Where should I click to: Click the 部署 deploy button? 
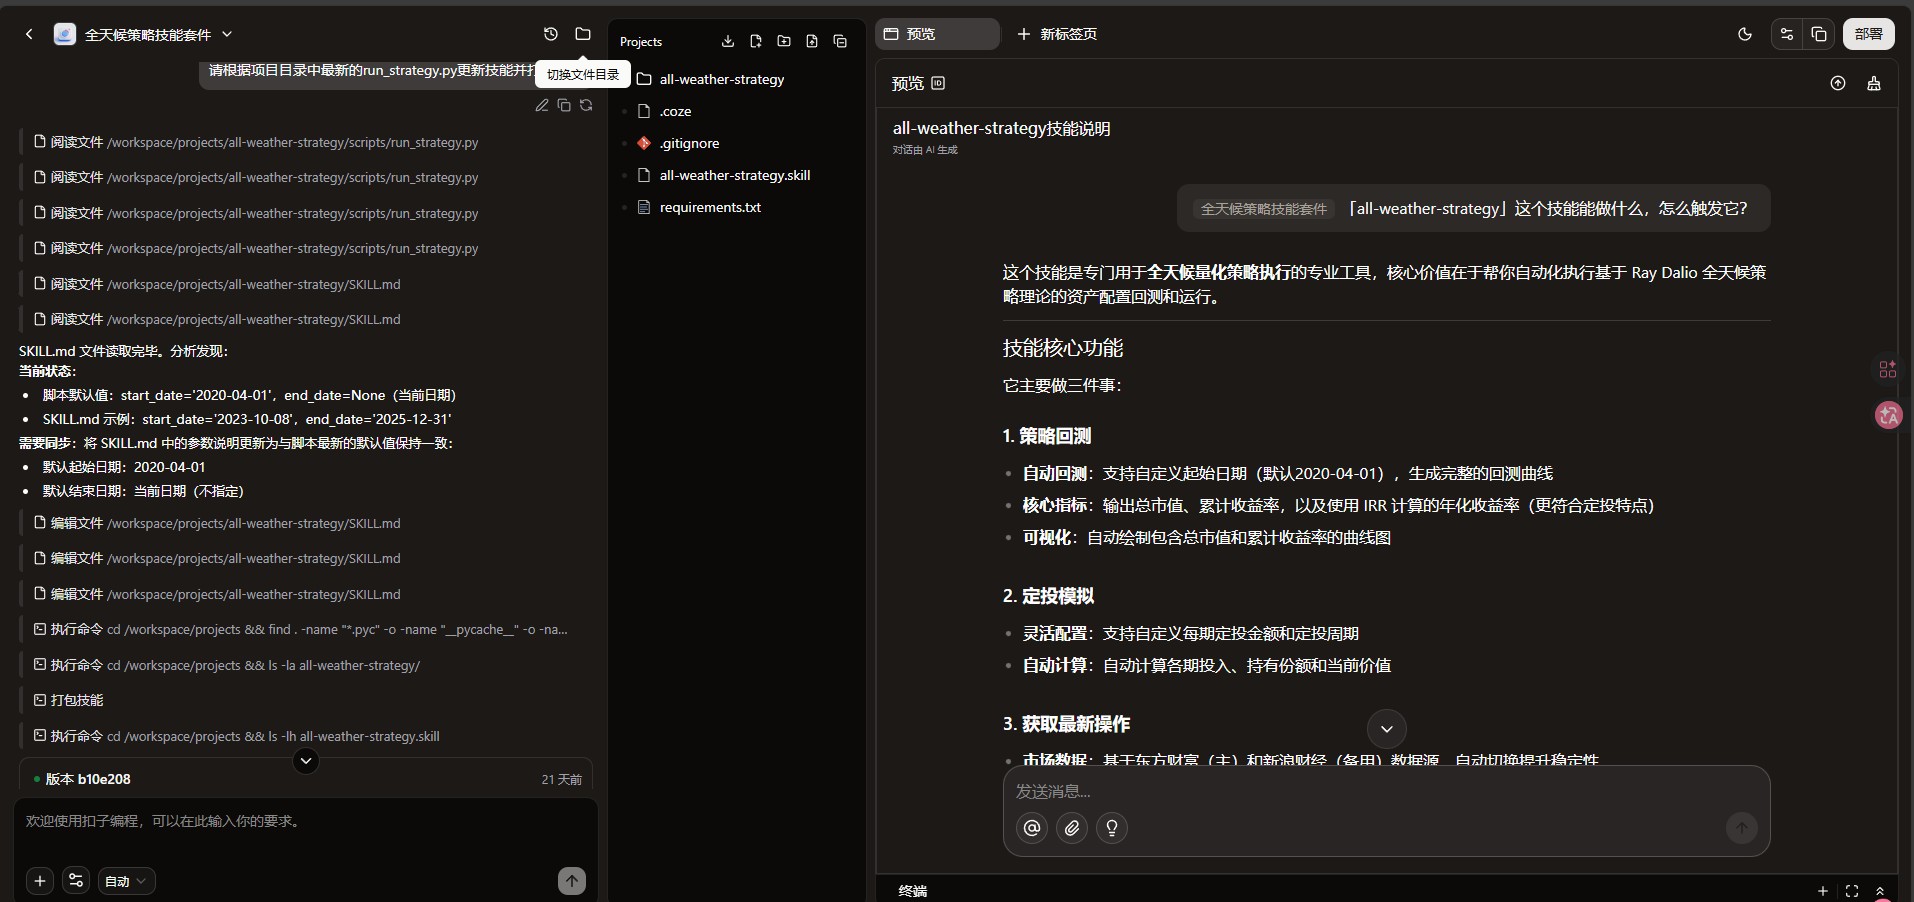(1870, 34)
